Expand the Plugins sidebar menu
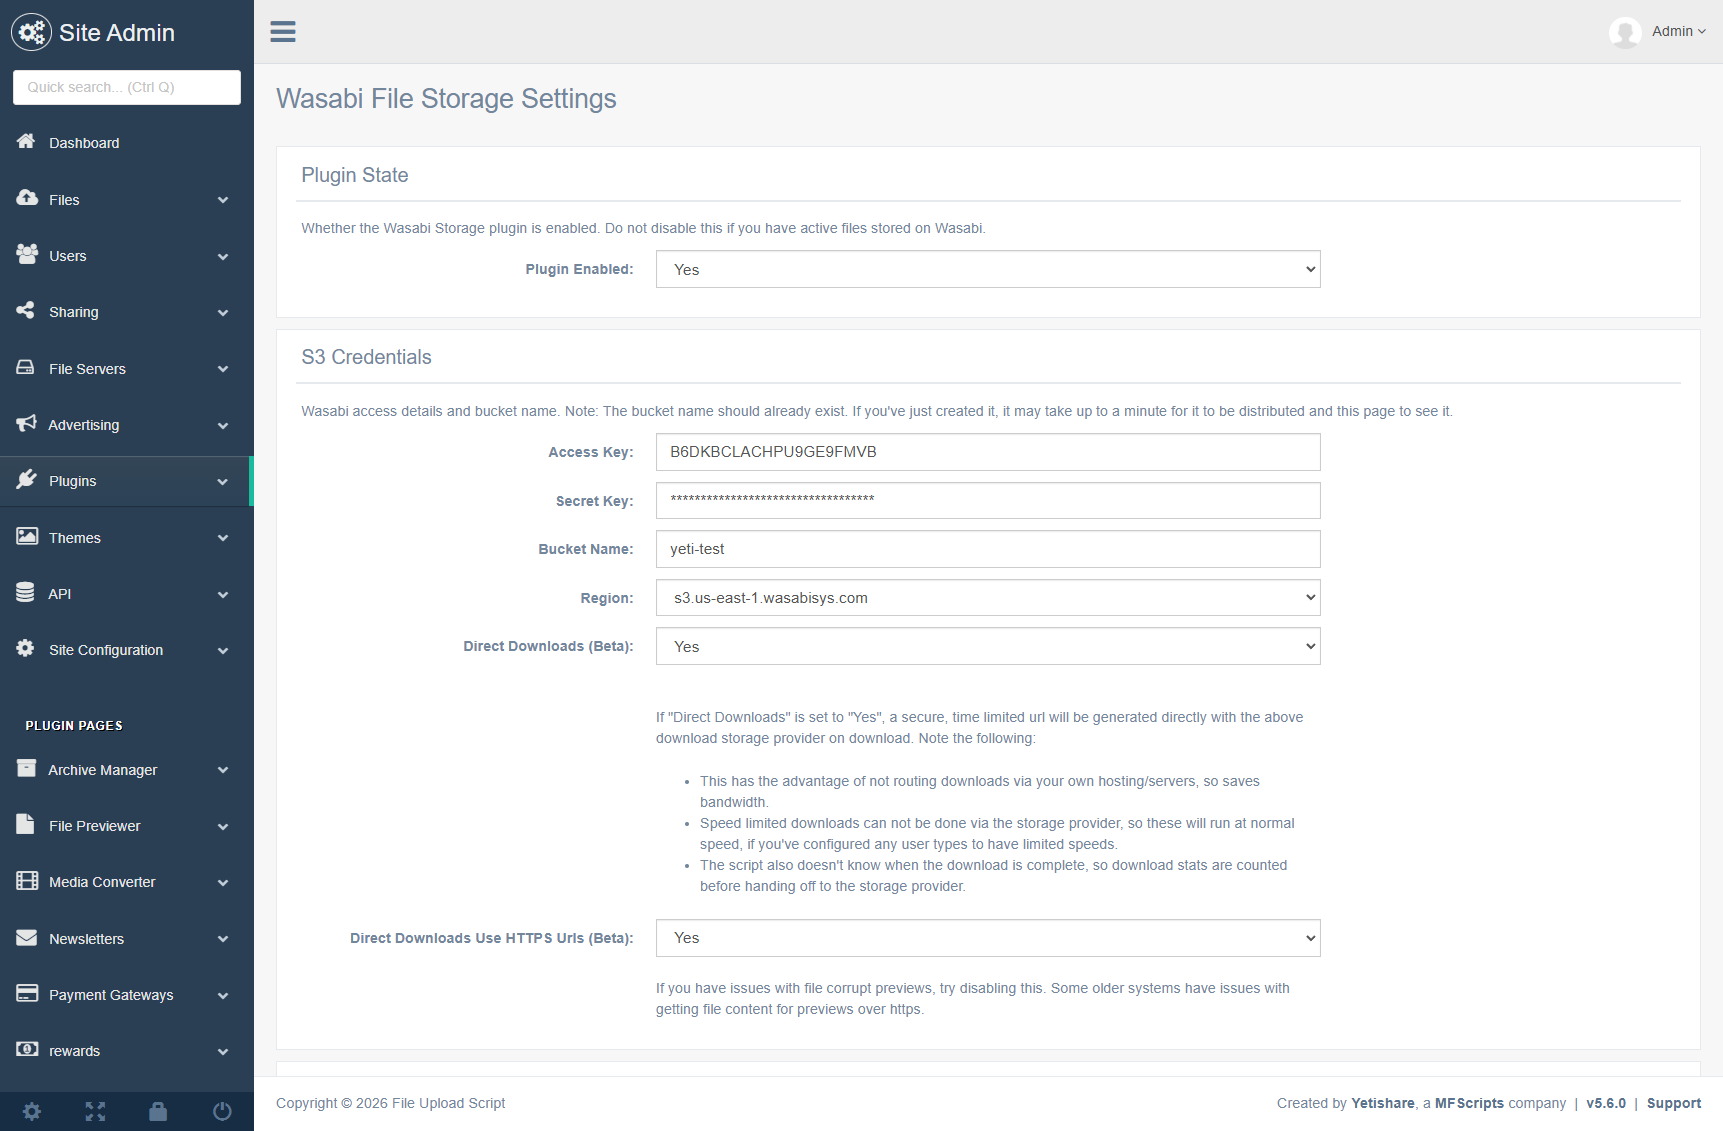Viewport: 1723px width, 1131px height. click(125, 481)
